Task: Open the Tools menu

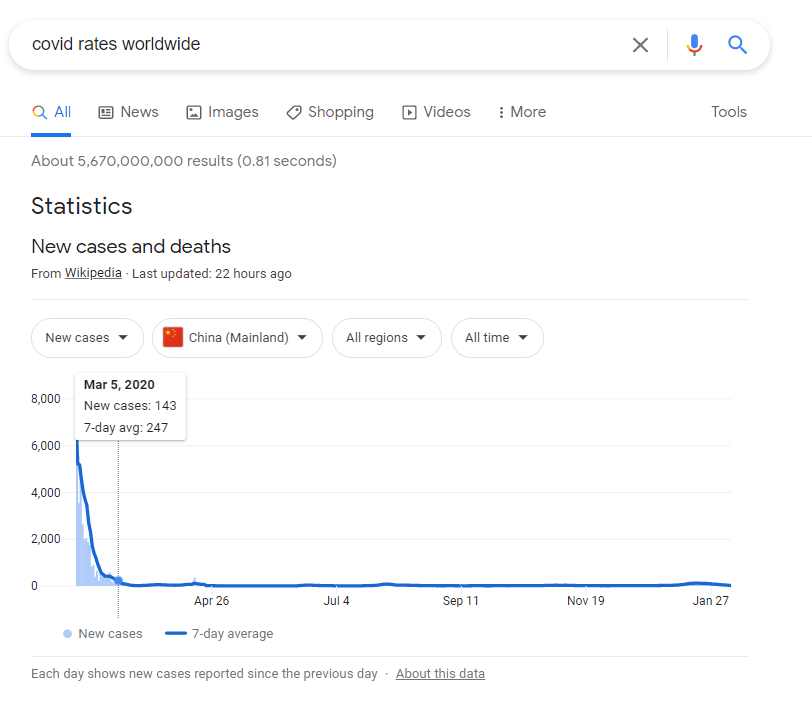Action: [729, 112]
